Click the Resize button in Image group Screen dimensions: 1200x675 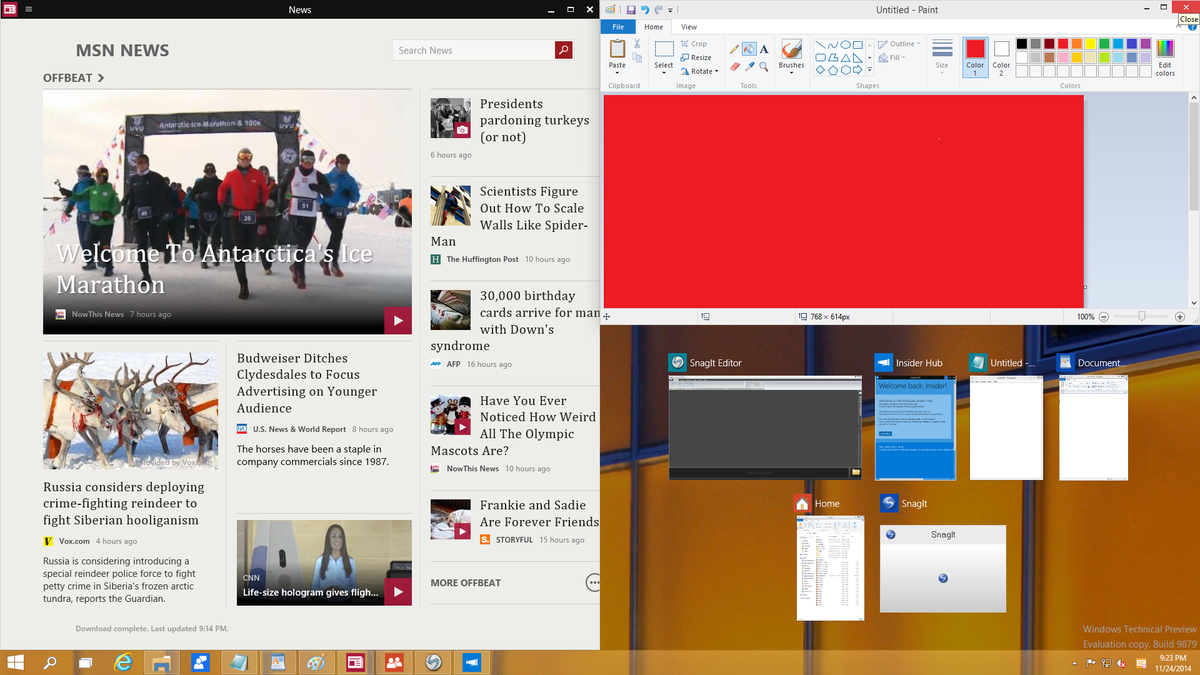(x=696, y=58)
